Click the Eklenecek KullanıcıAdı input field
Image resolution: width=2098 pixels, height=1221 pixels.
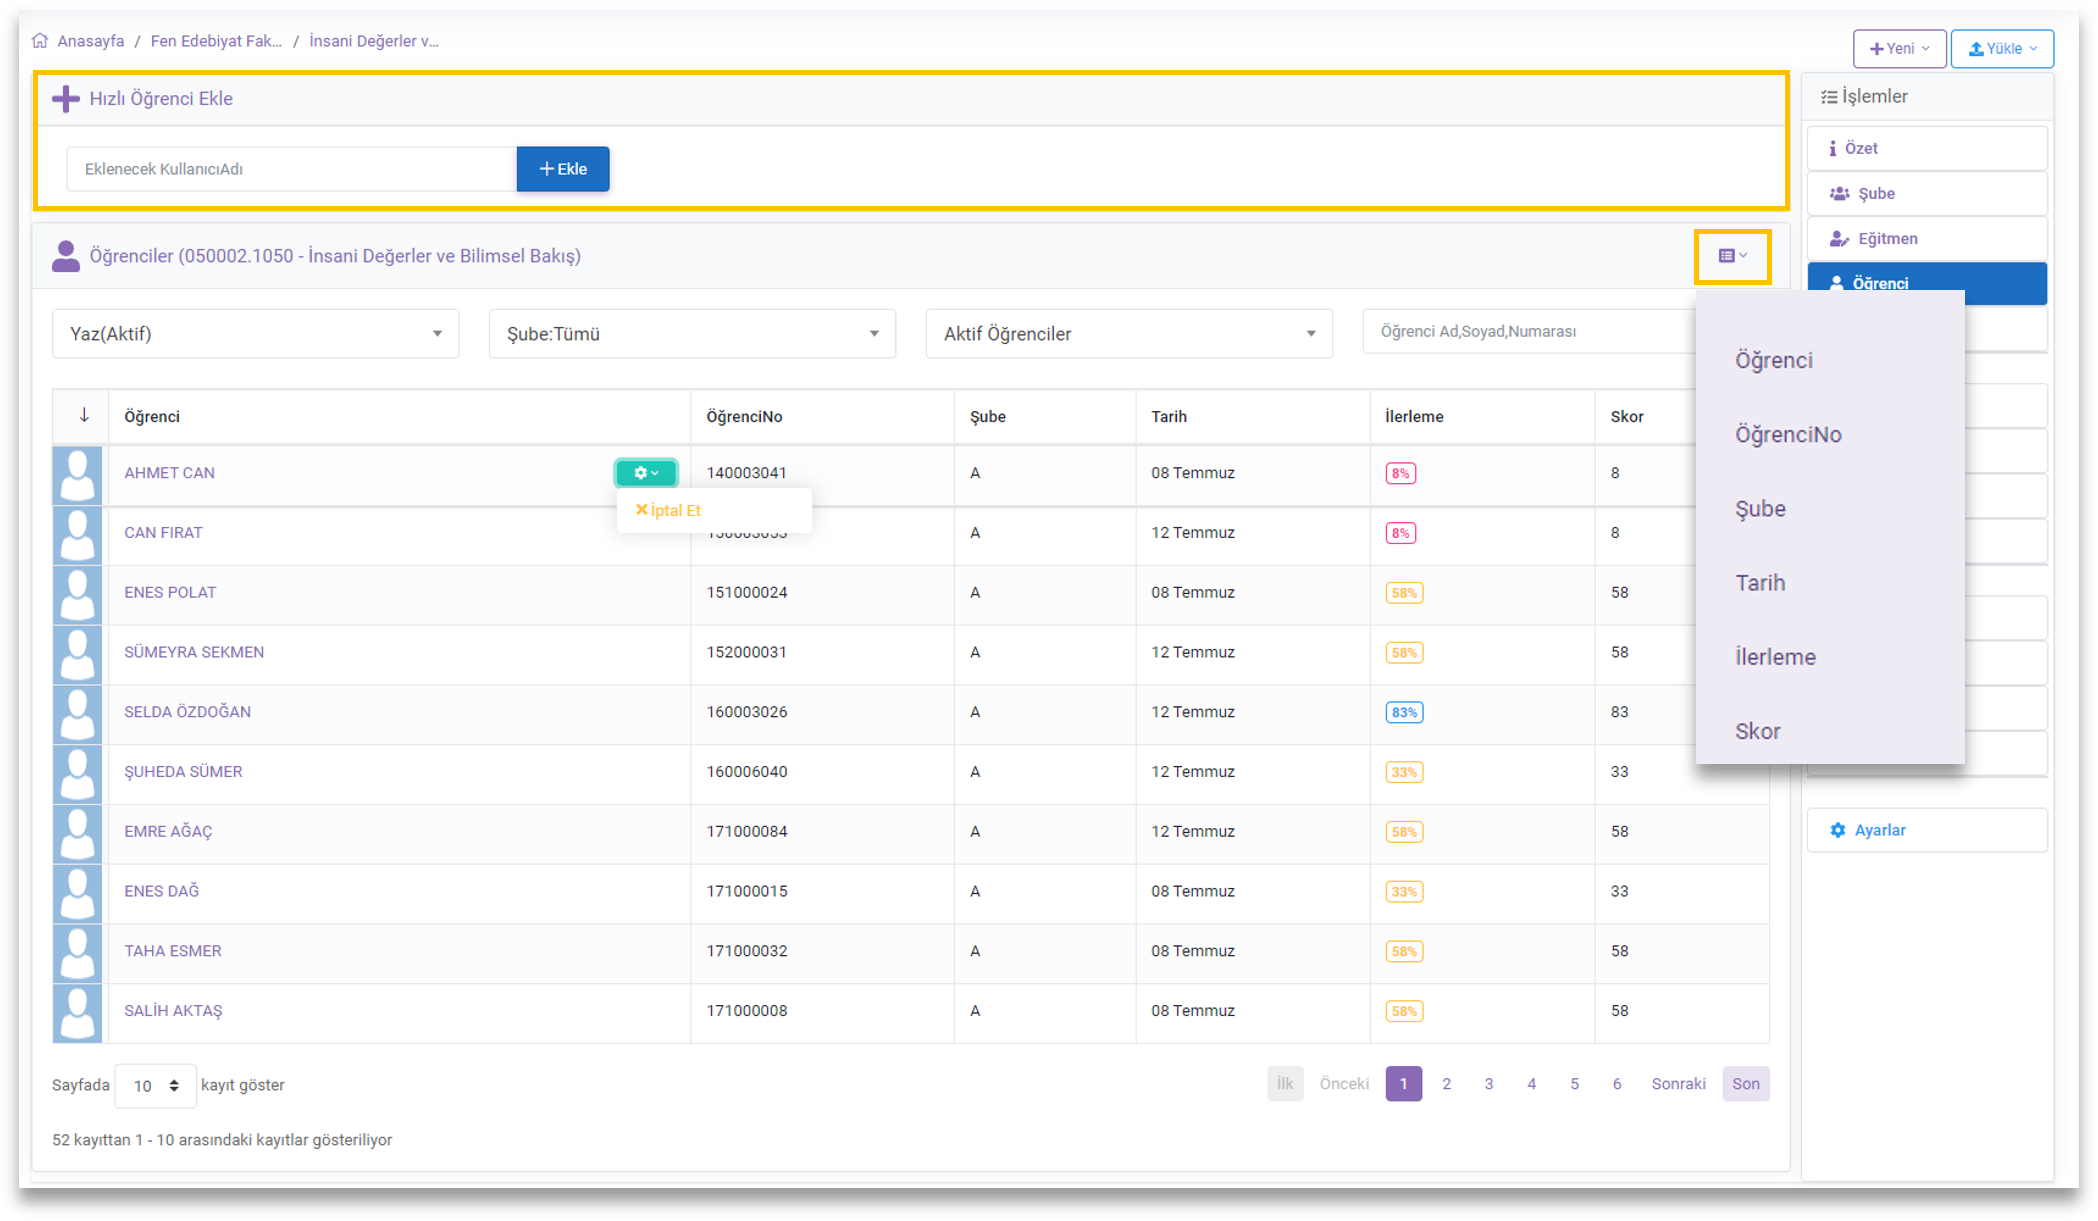[x=291, y=169]
